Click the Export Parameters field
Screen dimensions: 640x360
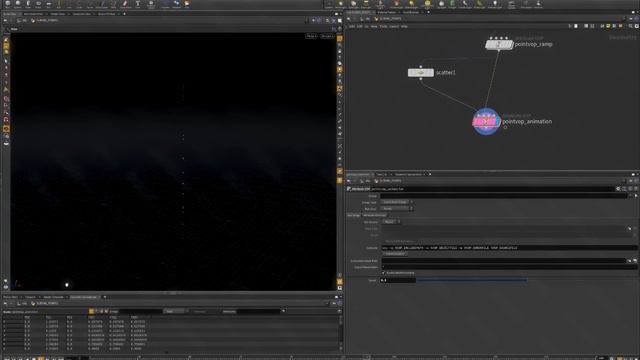(509, 267)
